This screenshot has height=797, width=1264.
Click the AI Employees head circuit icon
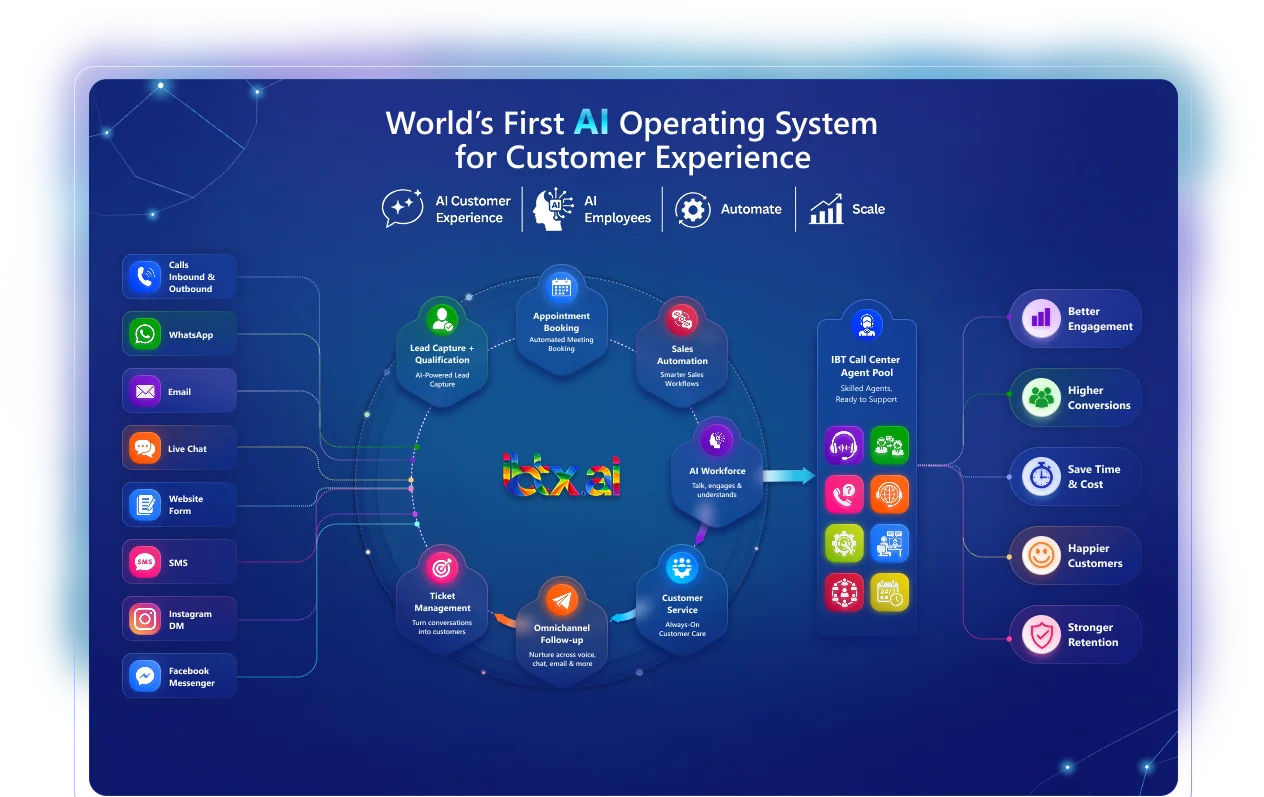[553, 209]
